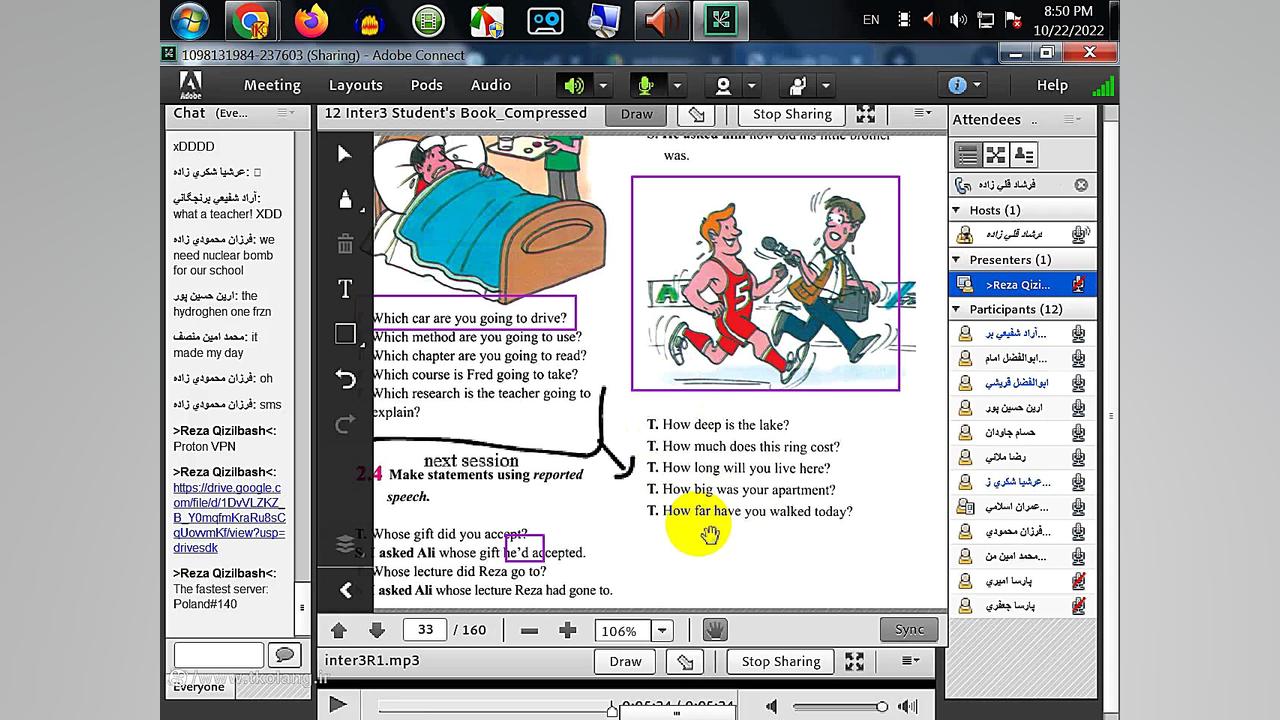Open the Layouts menu
Viewport: 1280px width, 720px height.
point(355,85)
